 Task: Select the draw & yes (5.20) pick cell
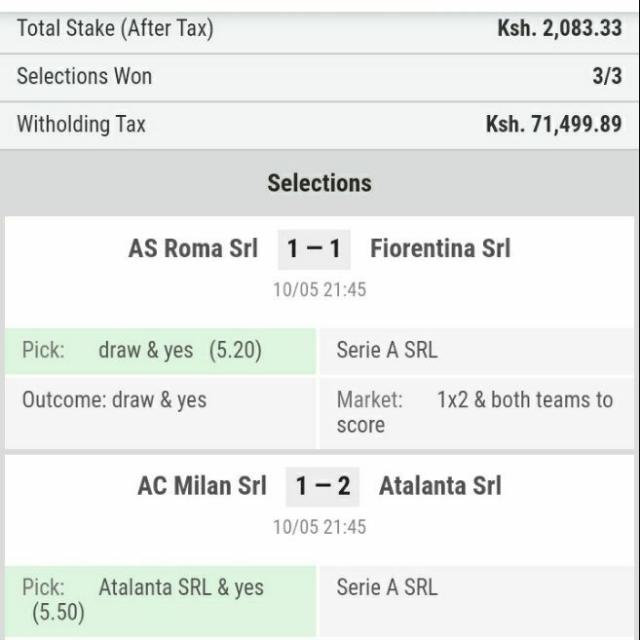point(160,351)
